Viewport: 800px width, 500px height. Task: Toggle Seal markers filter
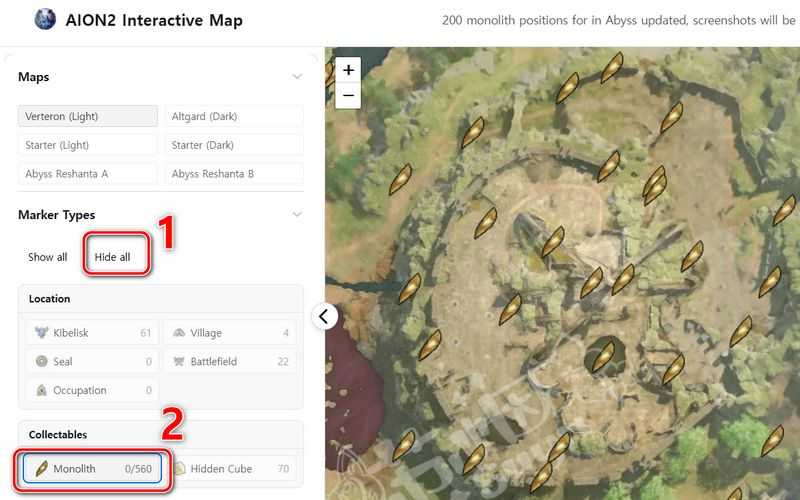(88, 362)
